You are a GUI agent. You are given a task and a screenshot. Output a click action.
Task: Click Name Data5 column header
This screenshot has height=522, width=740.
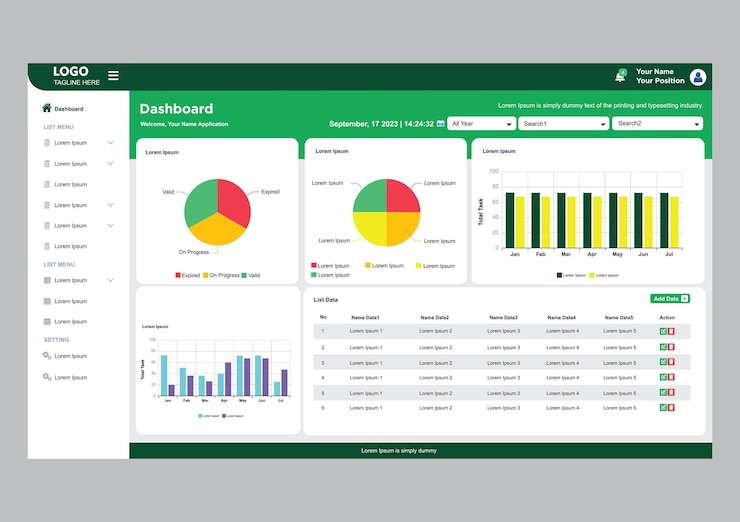(619, 318)
